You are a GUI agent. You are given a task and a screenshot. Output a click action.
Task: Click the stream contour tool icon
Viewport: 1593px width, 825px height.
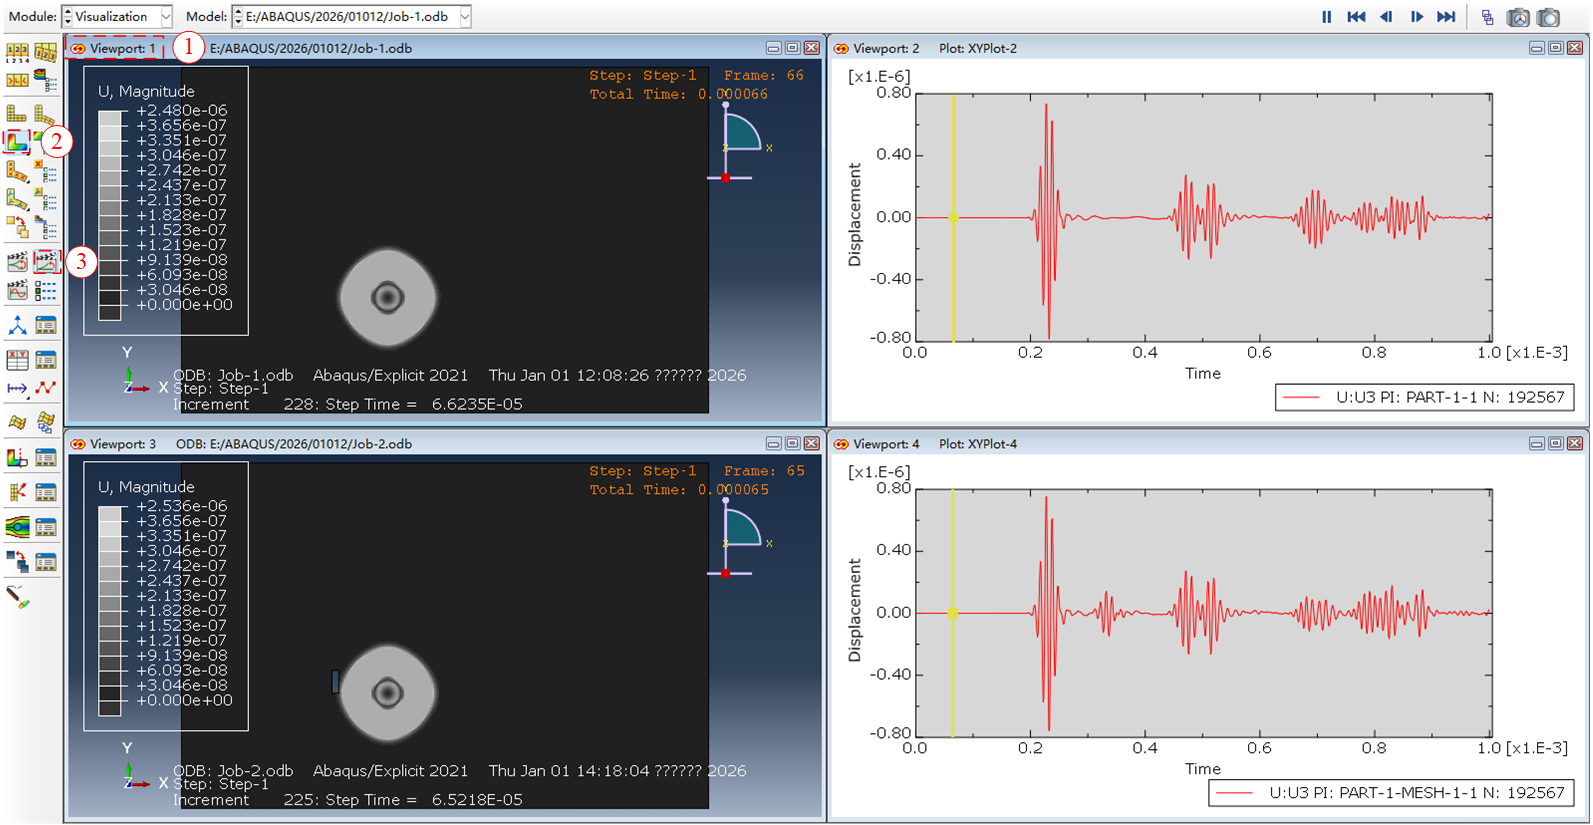click(17, 526)
